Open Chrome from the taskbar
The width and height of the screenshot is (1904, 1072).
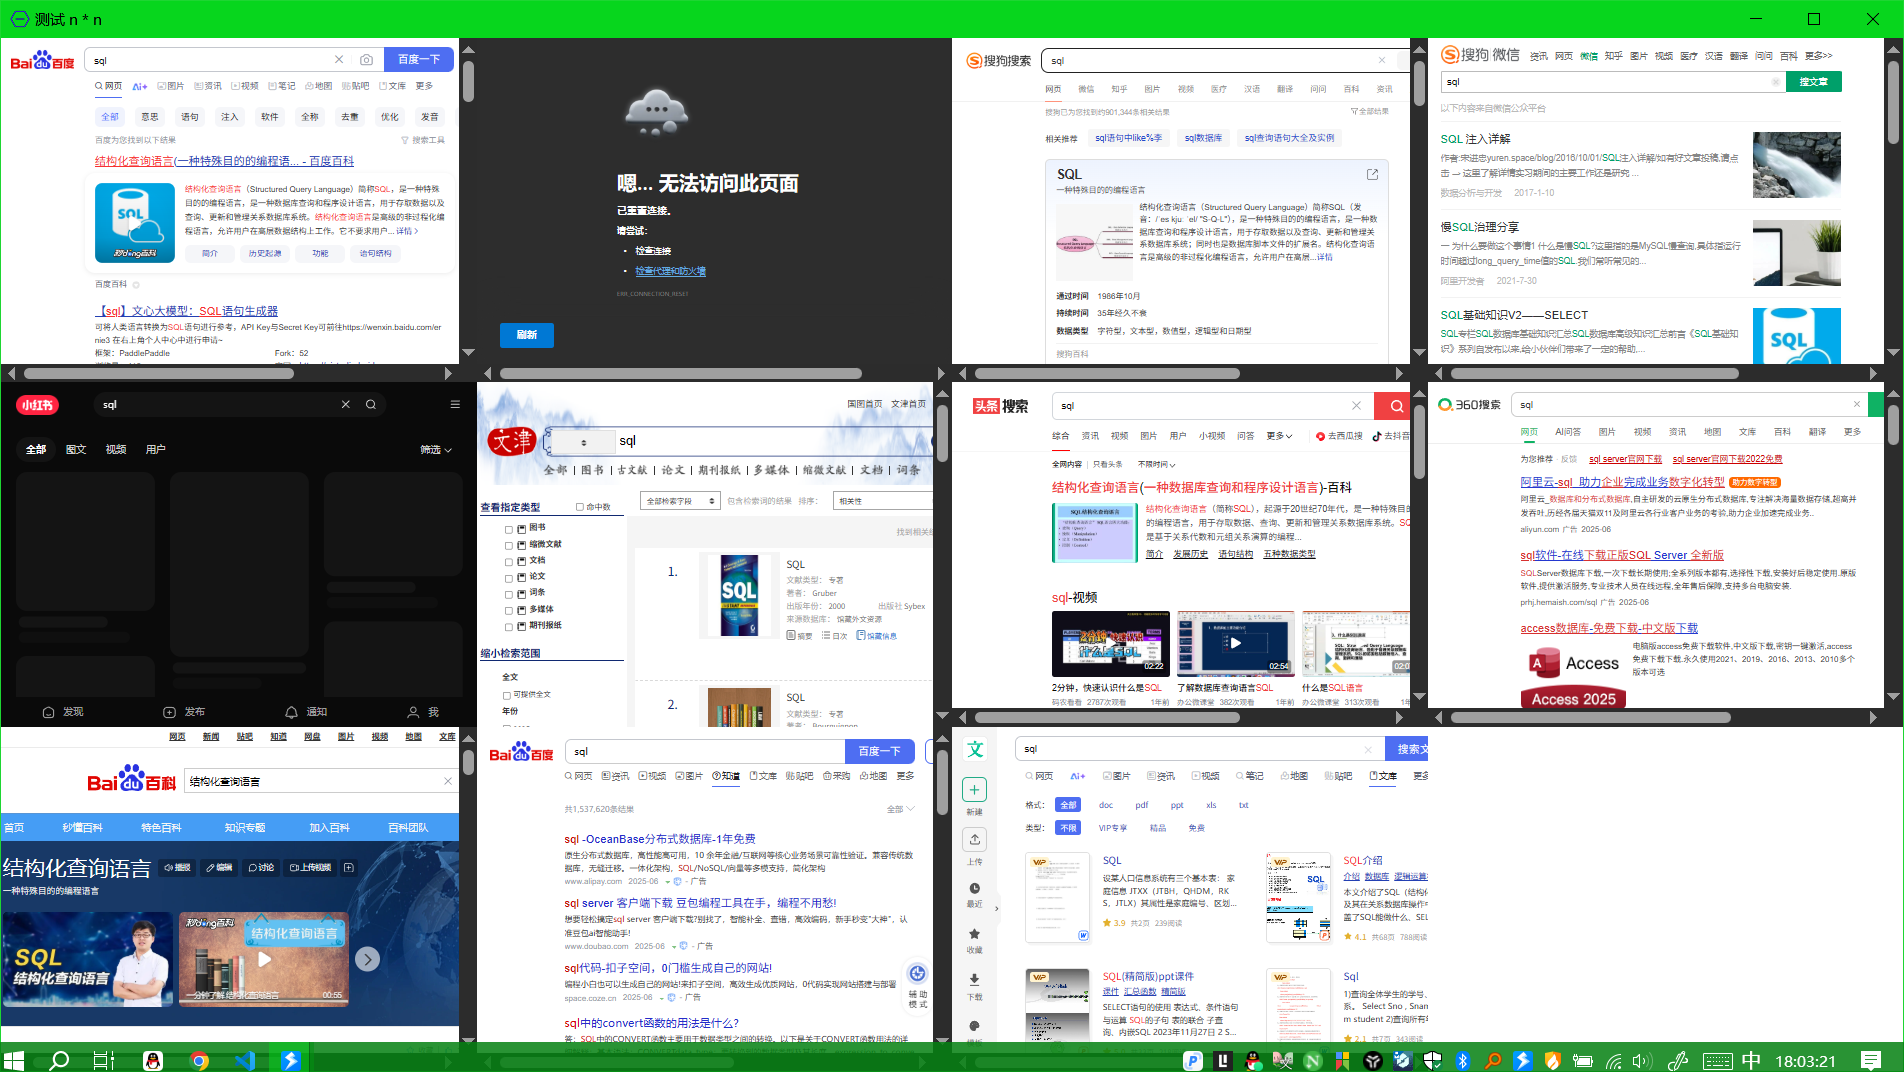[x=199, y=1061]
